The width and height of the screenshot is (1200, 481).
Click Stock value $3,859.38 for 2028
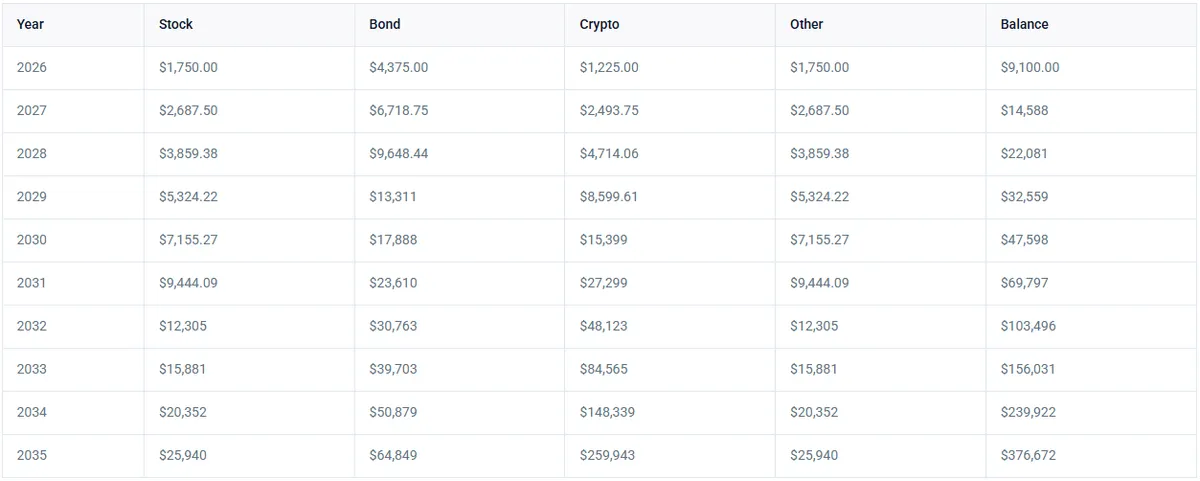coord(188,153)
